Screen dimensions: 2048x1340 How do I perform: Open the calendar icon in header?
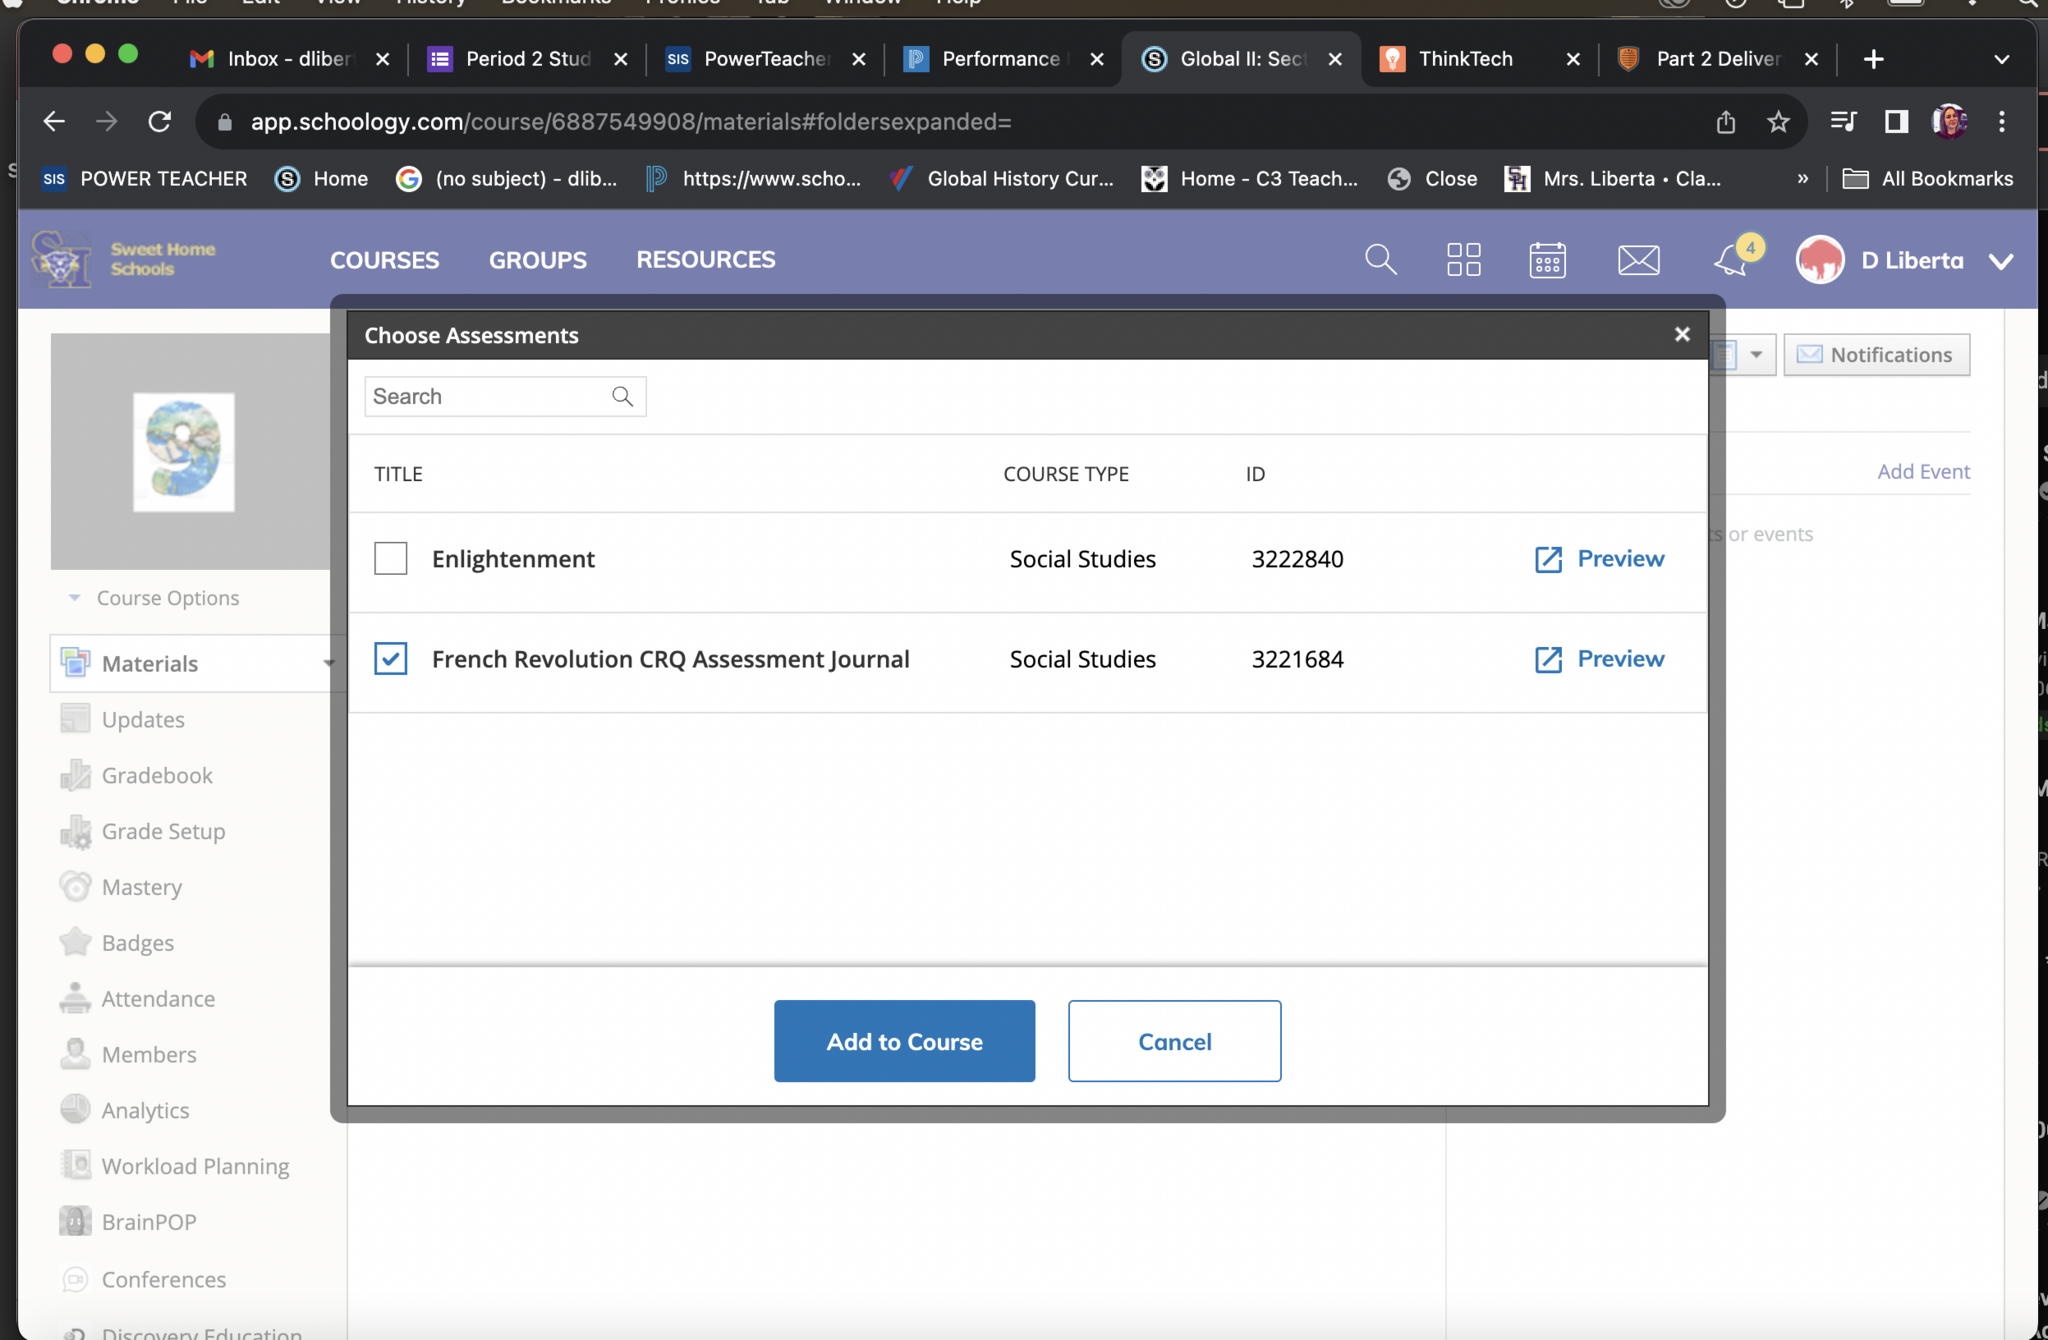(x=1547, y=260)
